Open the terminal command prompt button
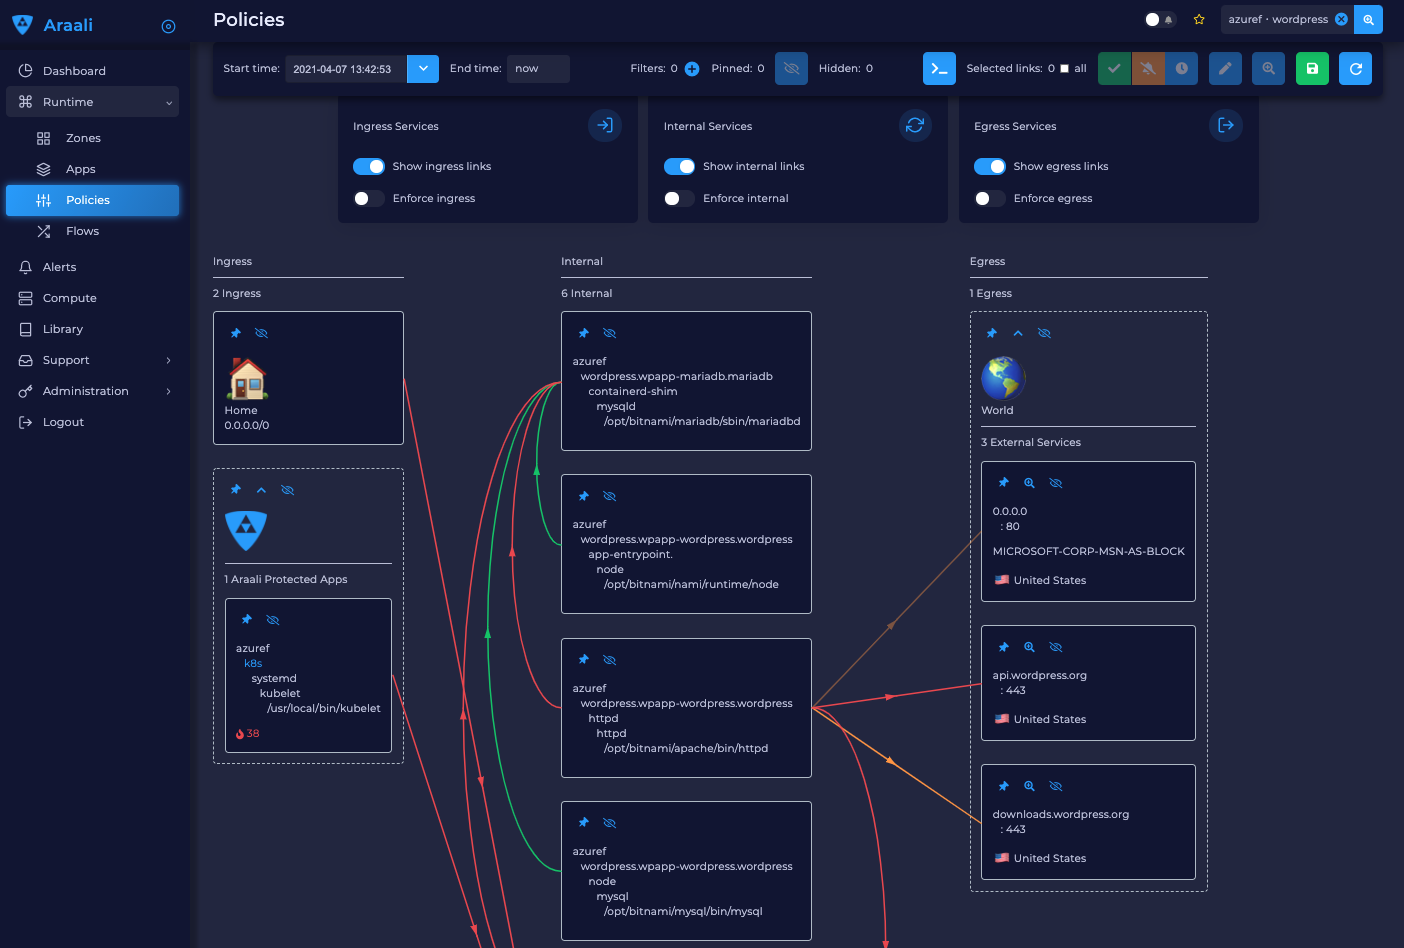1404x948 pixels. click(x=939, y=69)
